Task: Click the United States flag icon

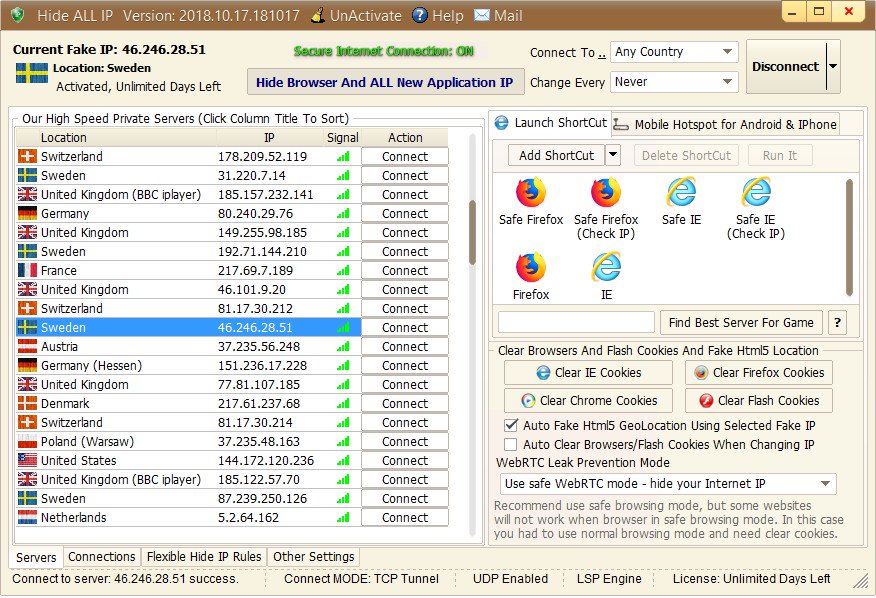Action: pos(27,461)
